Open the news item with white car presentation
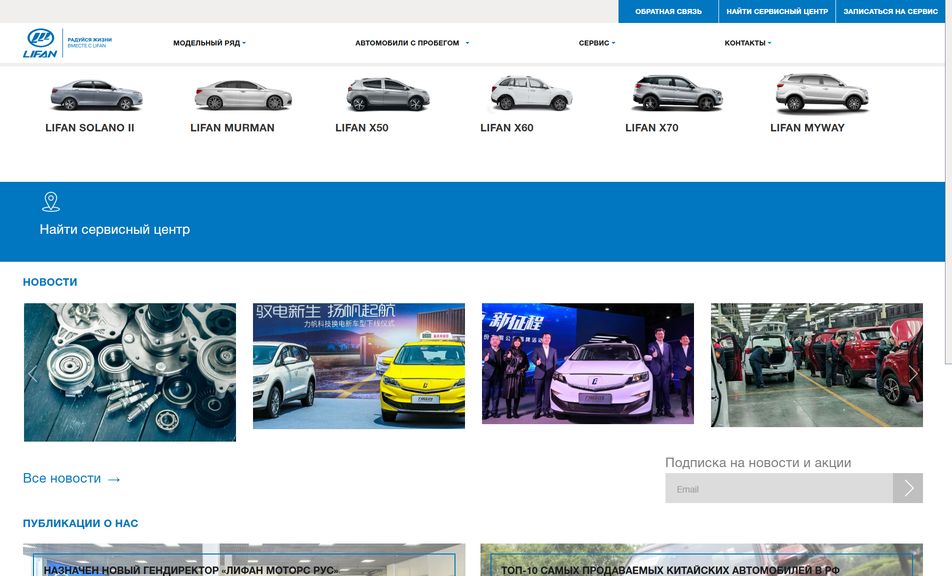This screenshot has height=576, width=952. tap(588, 364)
